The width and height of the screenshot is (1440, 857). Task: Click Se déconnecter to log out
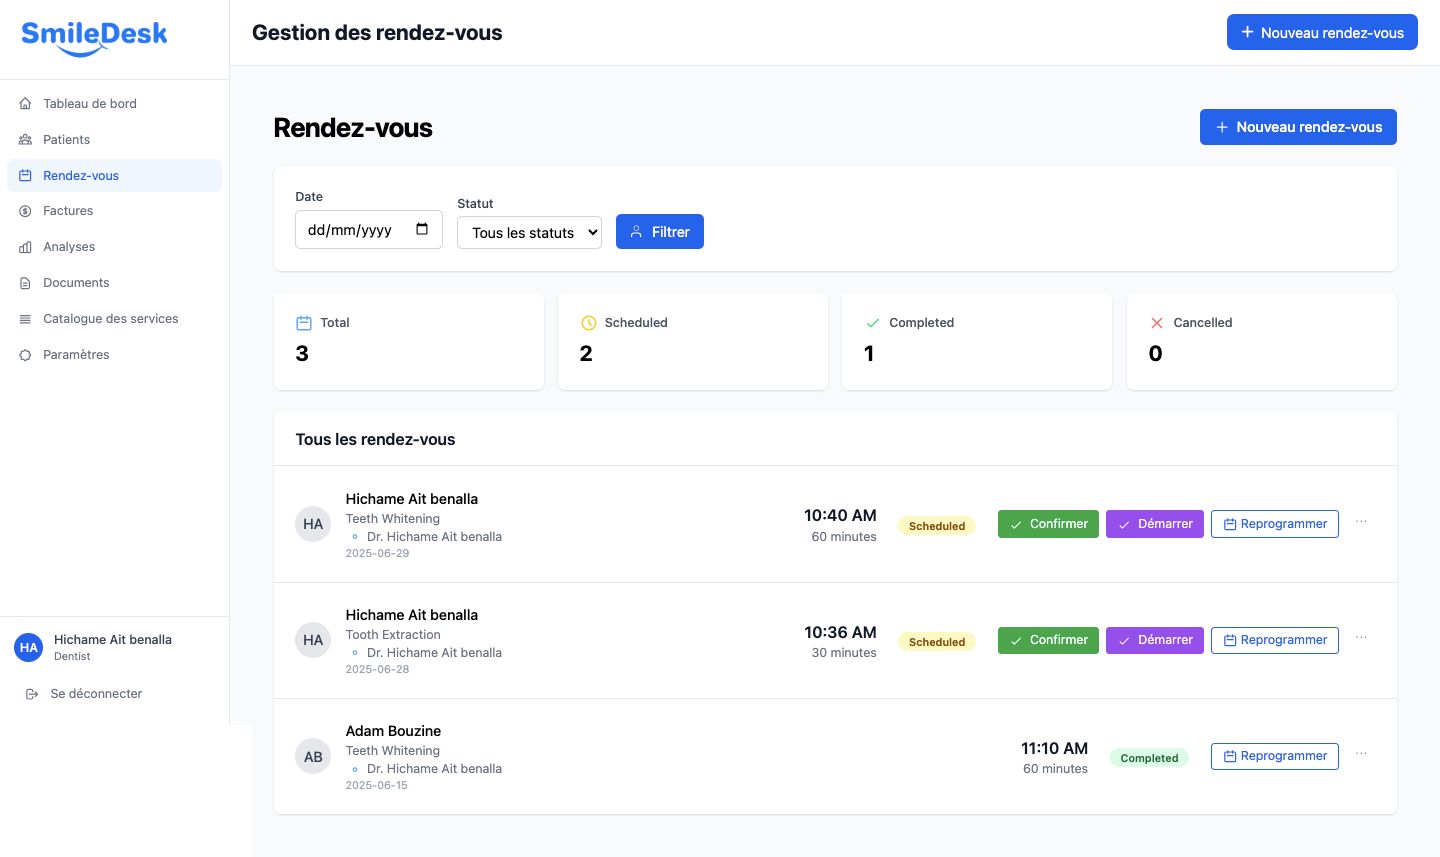[x=96, y=694]
